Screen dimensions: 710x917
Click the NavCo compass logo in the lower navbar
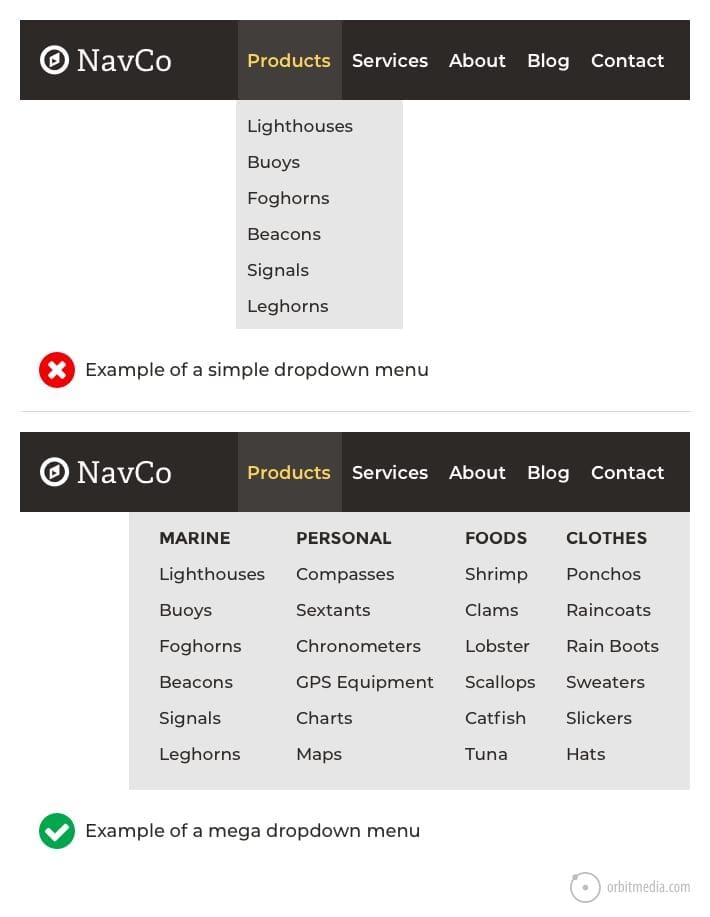point(55,471)
